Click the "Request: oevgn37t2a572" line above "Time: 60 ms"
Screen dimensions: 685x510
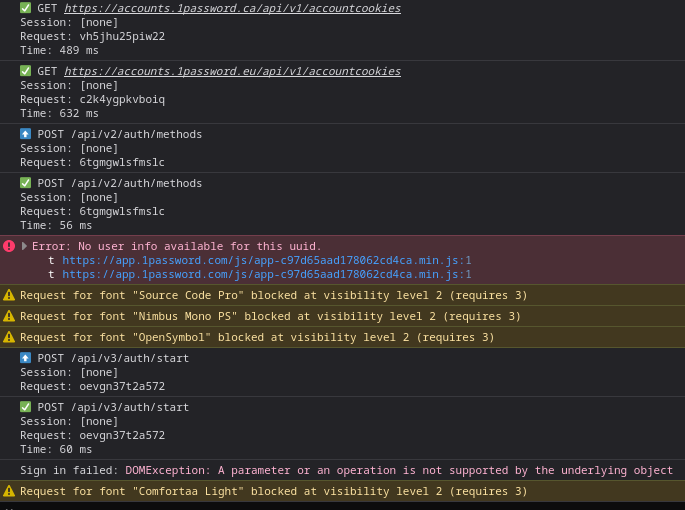[x=92, y=435]
